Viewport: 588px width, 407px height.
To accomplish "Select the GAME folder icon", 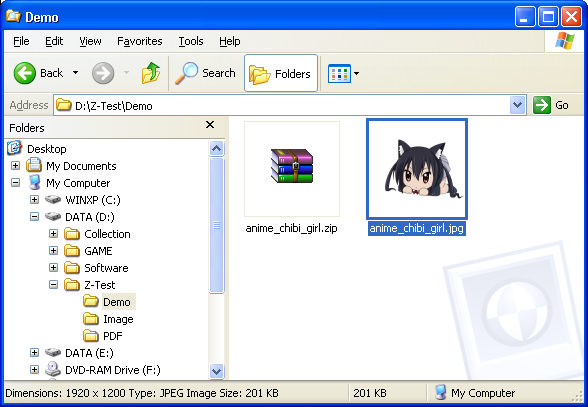I will point(72,251).
